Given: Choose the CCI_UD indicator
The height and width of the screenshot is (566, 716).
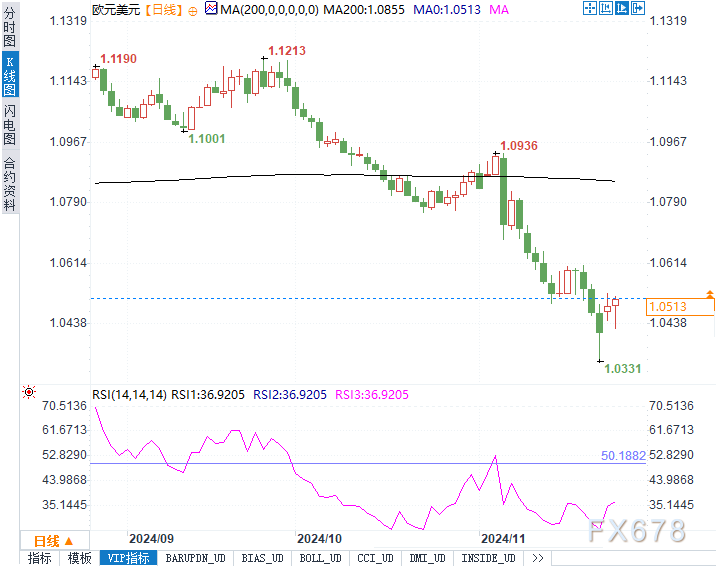Looking at the screenshot, I should click(376, 558).
